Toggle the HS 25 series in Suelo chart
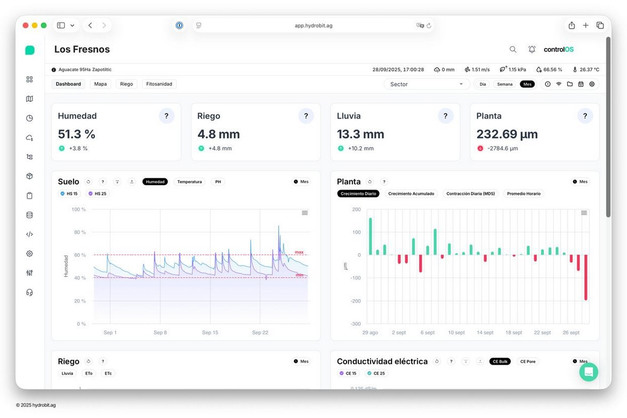 point(98,193)
